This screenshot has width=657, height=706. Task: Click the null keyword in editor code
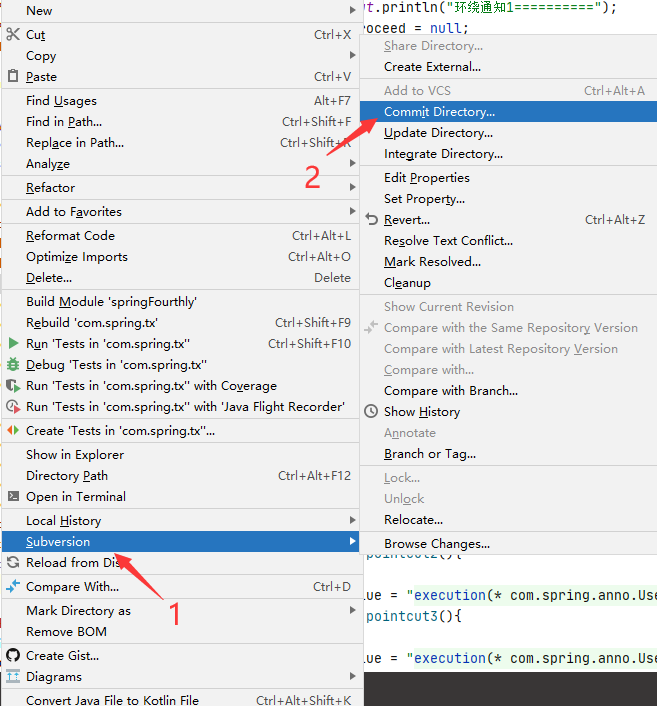(x=445, y=28)
